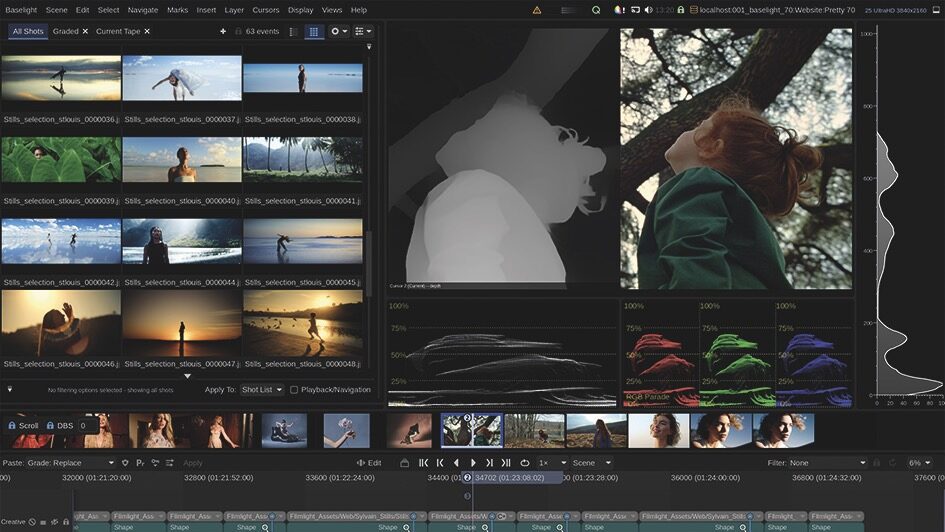Toggle the Playback/Navigation checkbox
Screen dimensions: 945x532
pyautogui.click(x=294, y=390)
